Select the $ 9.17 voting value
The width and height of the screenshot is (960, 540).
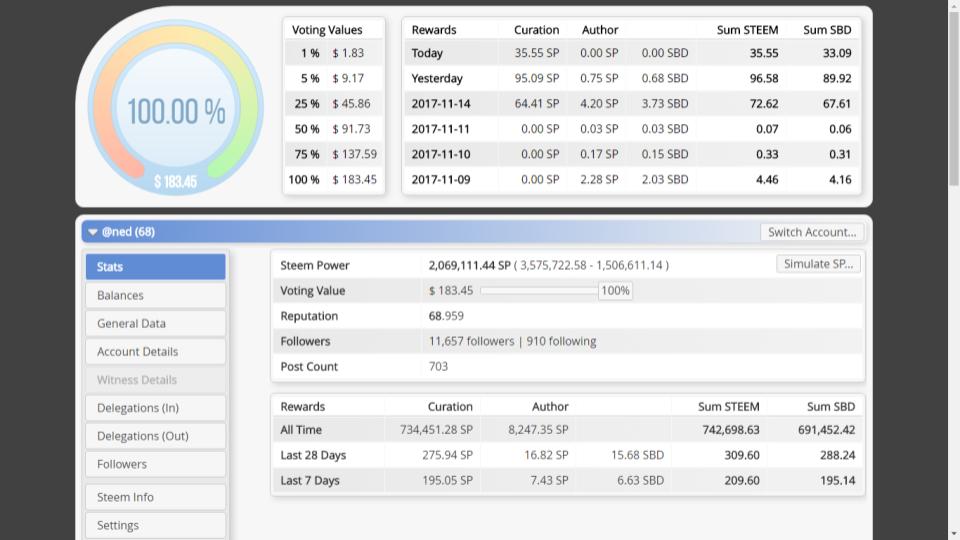(x=348, y=78)
